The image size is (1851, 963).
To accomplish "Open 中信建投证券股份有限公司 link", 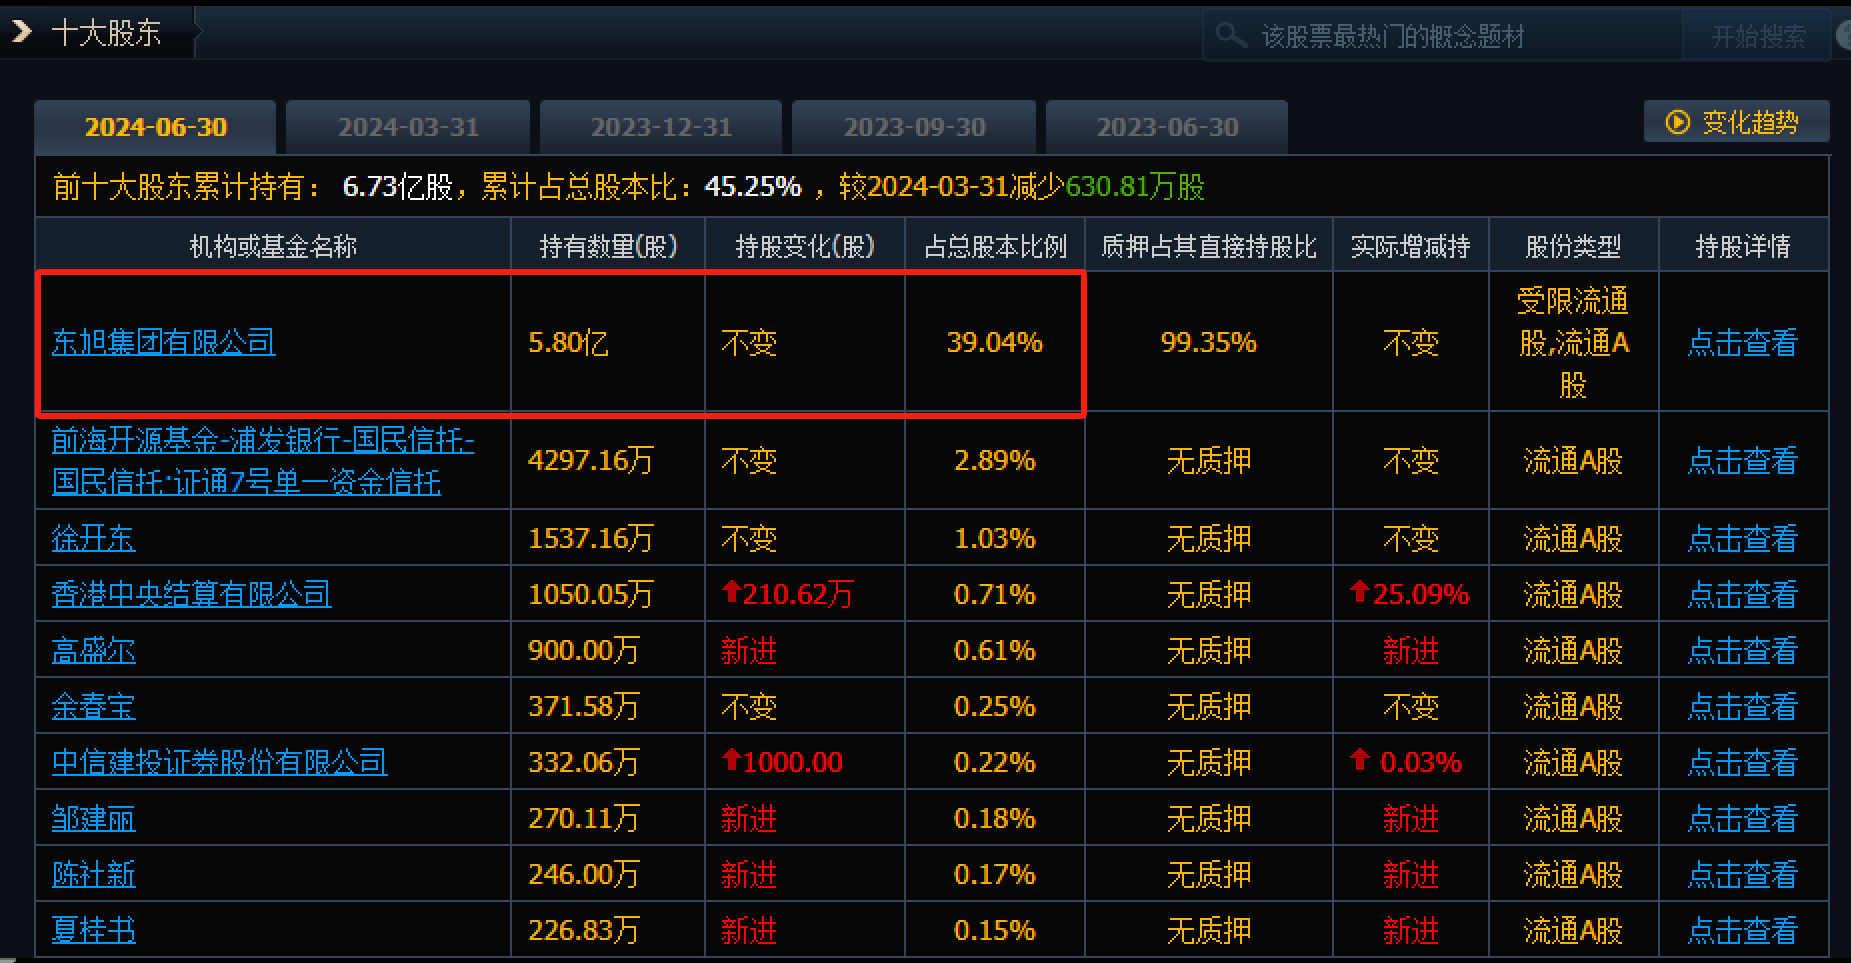I will (219, 762).
